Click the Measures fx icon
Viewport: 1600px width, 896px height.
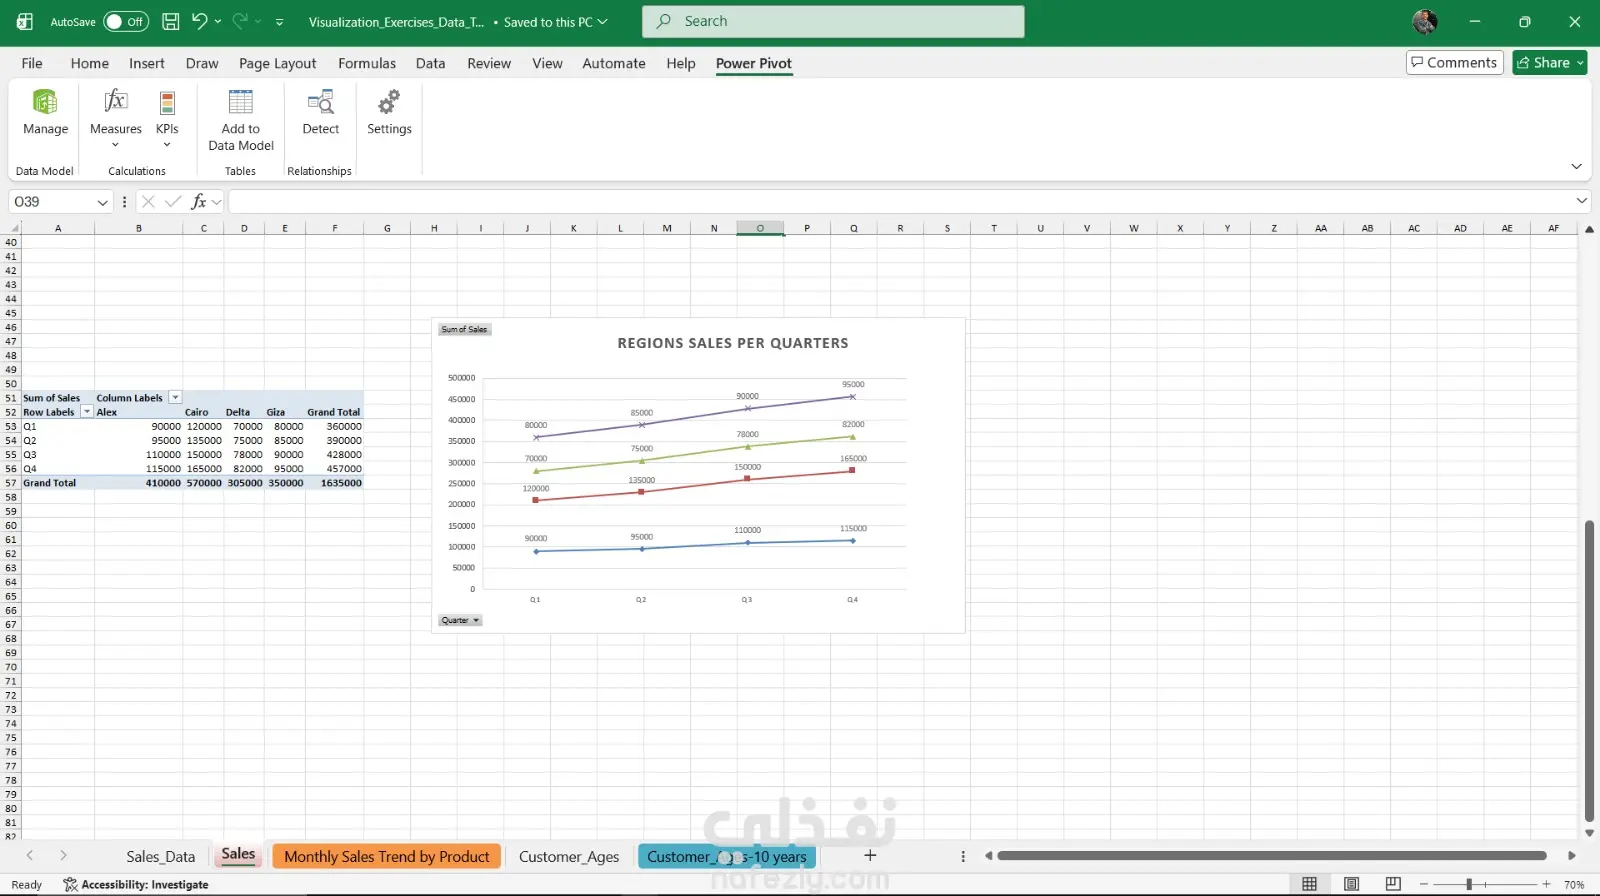(x=115, y=102)
